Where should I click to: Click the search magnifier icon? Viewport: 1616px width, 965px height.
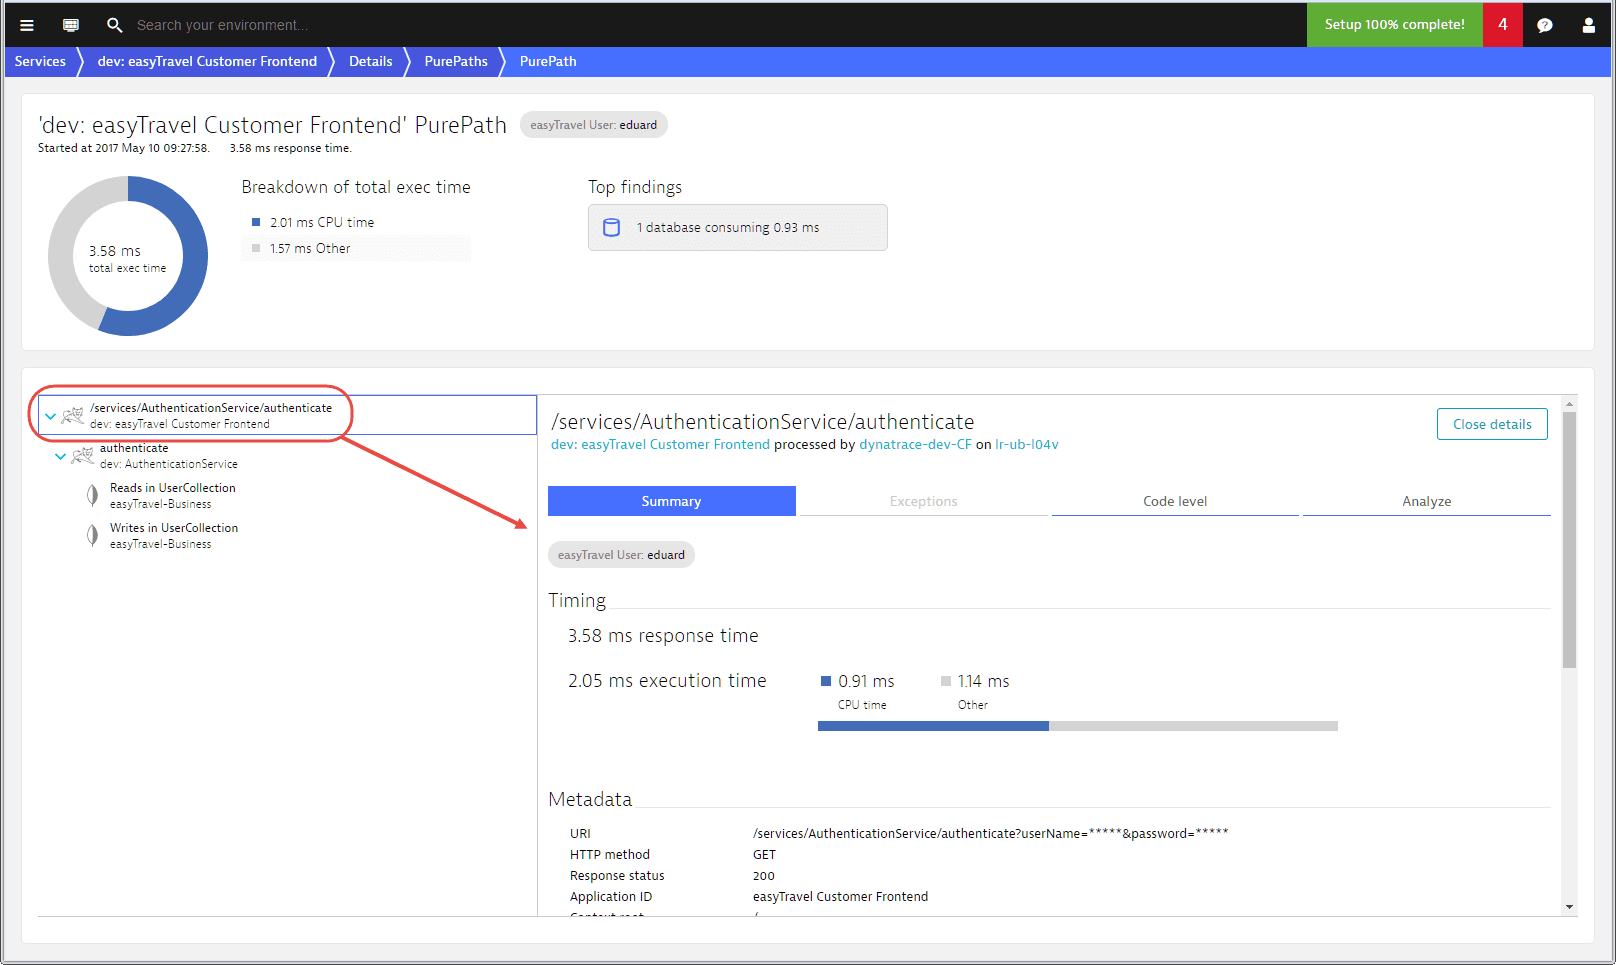coord(114,25)
